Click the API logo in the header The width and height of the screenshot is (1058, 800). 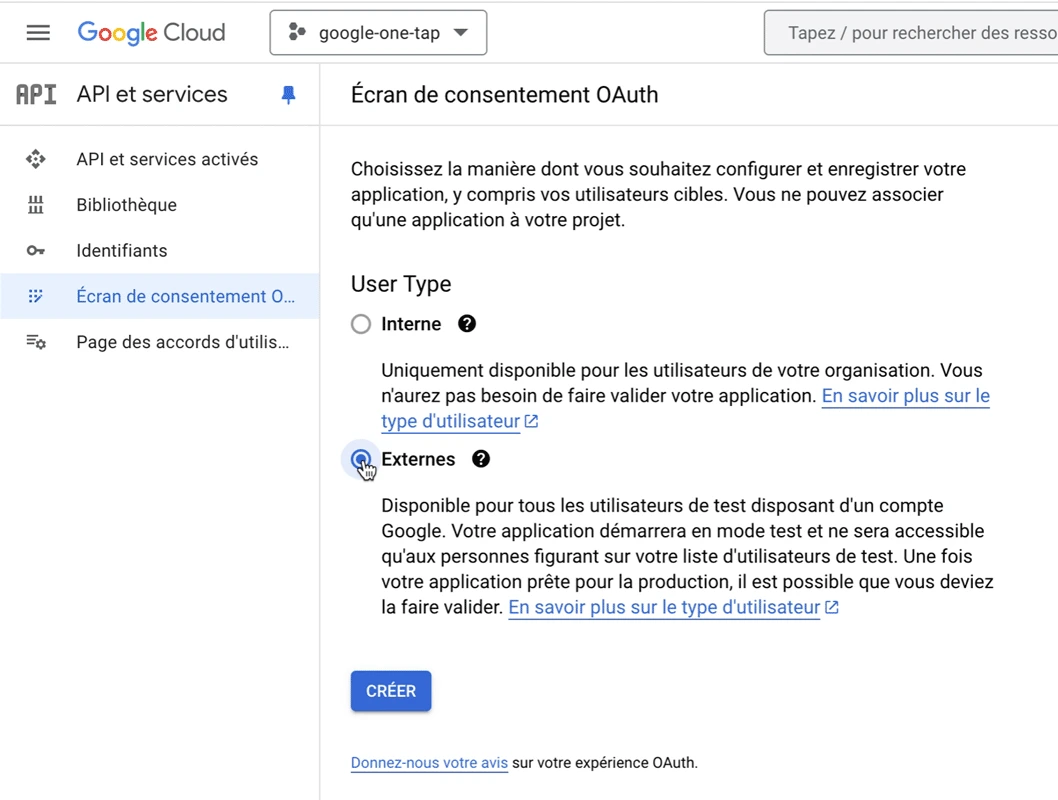tap(36, 93)
